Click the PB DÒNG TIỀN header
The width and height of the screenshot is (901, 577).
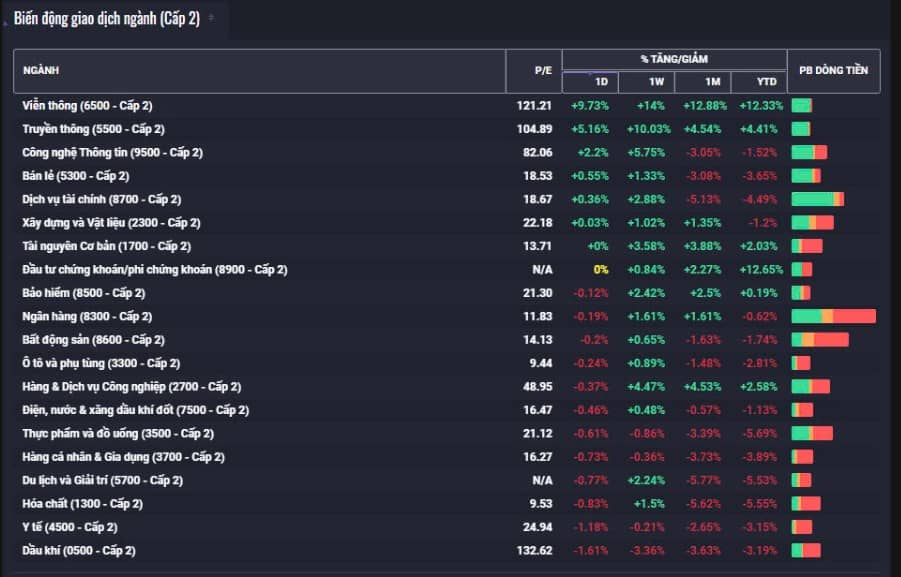tap(834, 71)
